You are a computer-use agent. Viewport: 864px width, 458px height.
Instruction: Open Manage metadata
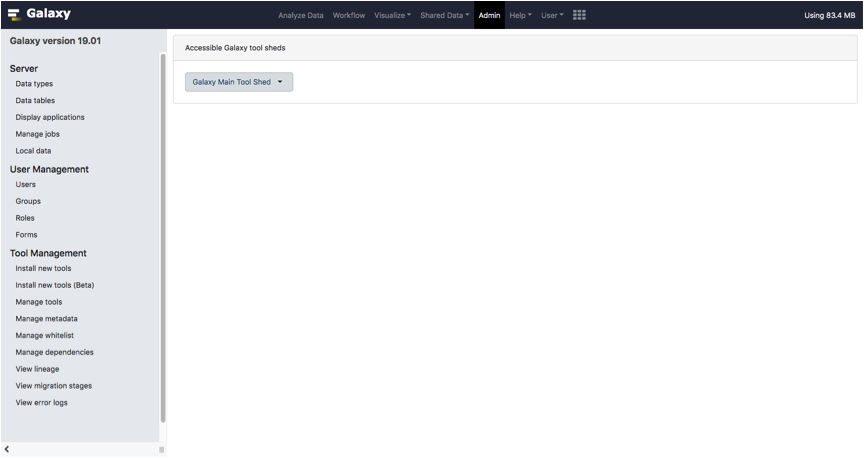click(x=46, y=319)
